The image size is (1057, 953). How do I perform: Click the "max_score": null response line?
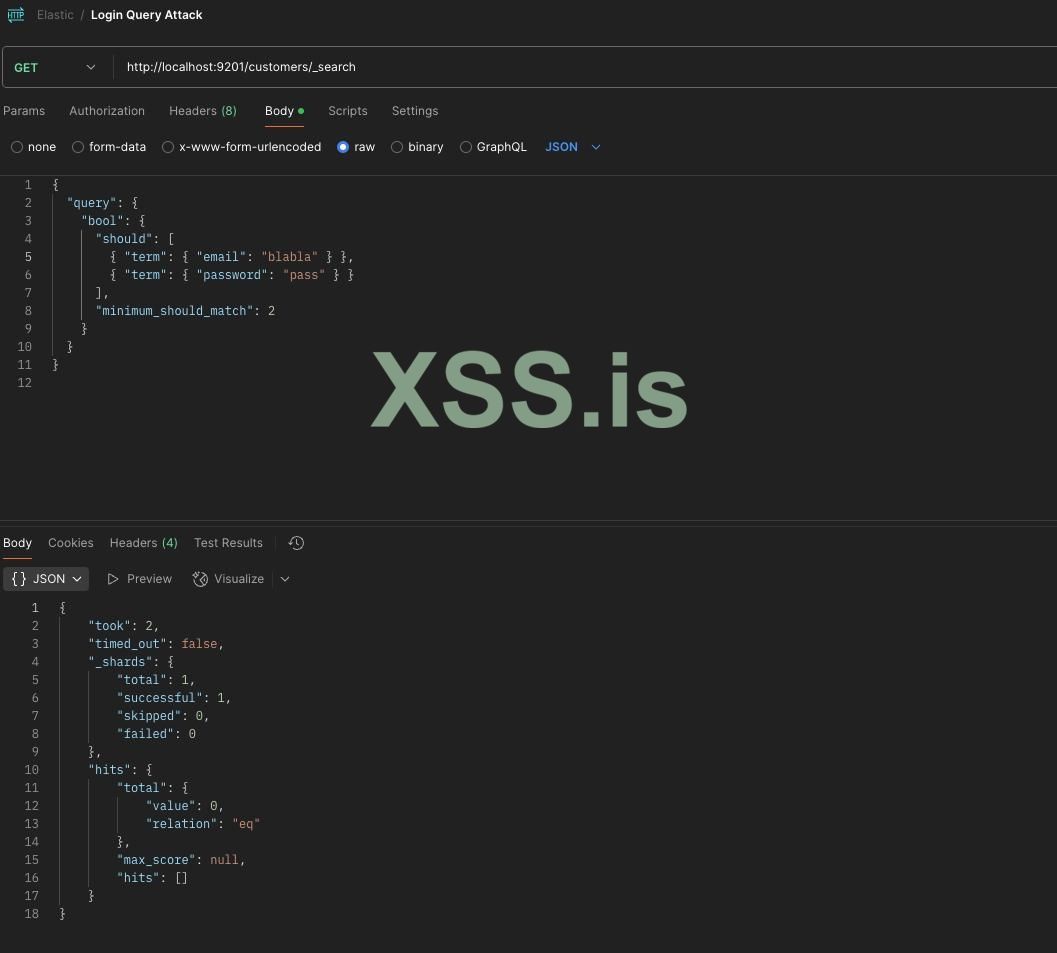(181, 860)
